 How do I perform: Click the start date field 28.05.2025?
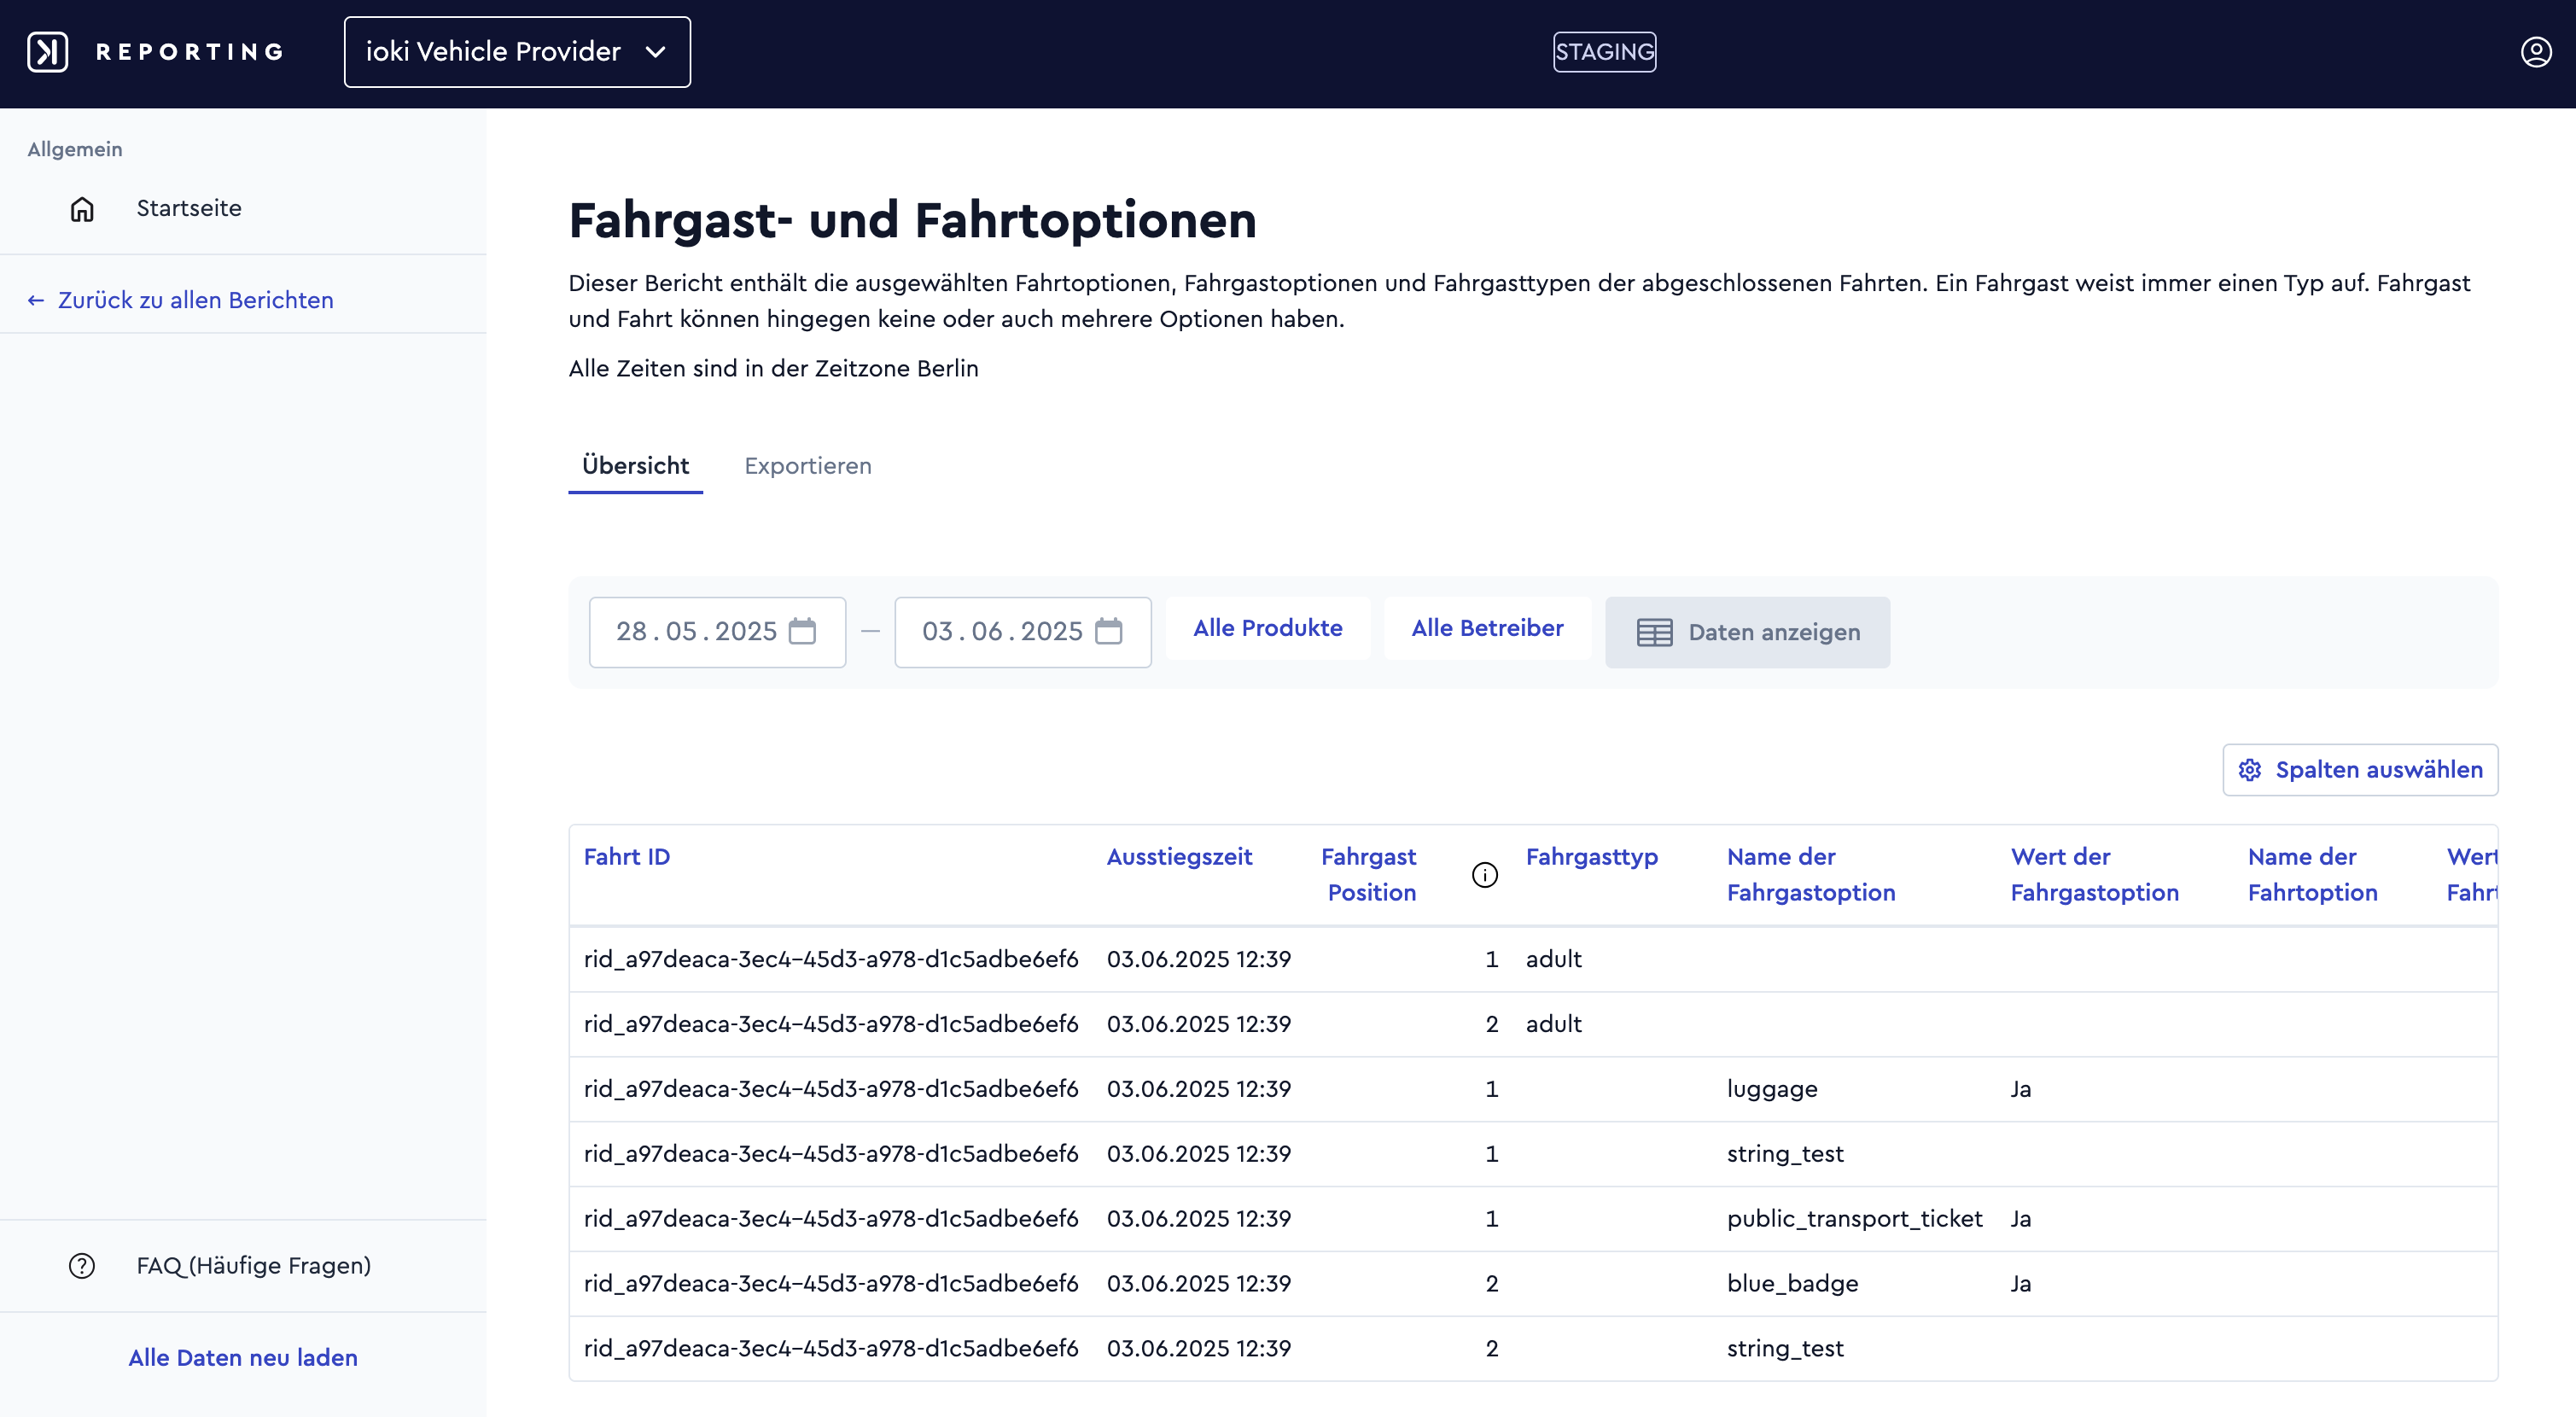tap(717, 632)
